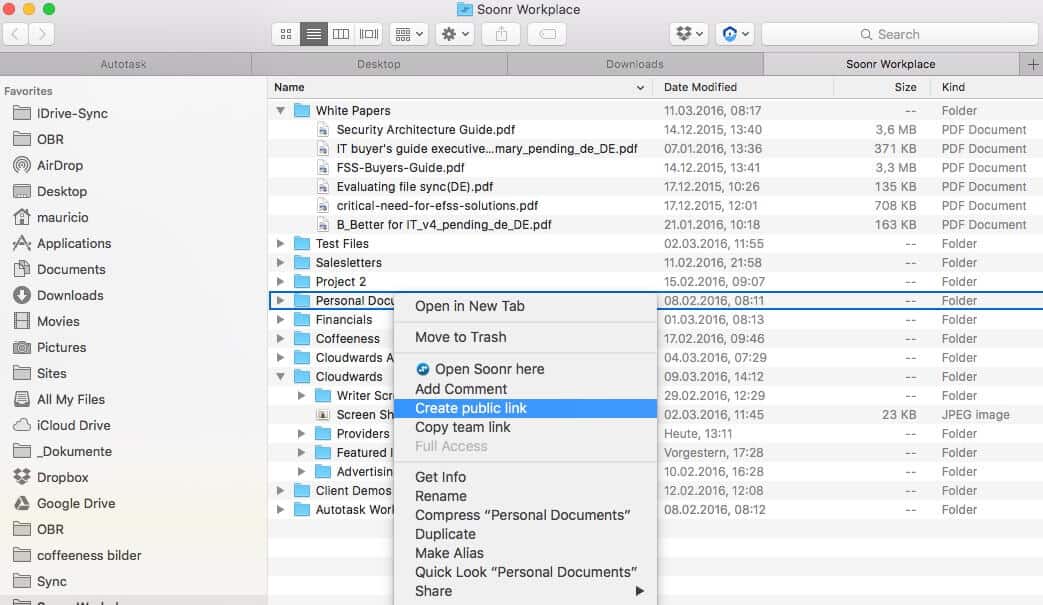Switch to list view in toolbar
Screen dimensions: 1043x605
click(313, 34)
